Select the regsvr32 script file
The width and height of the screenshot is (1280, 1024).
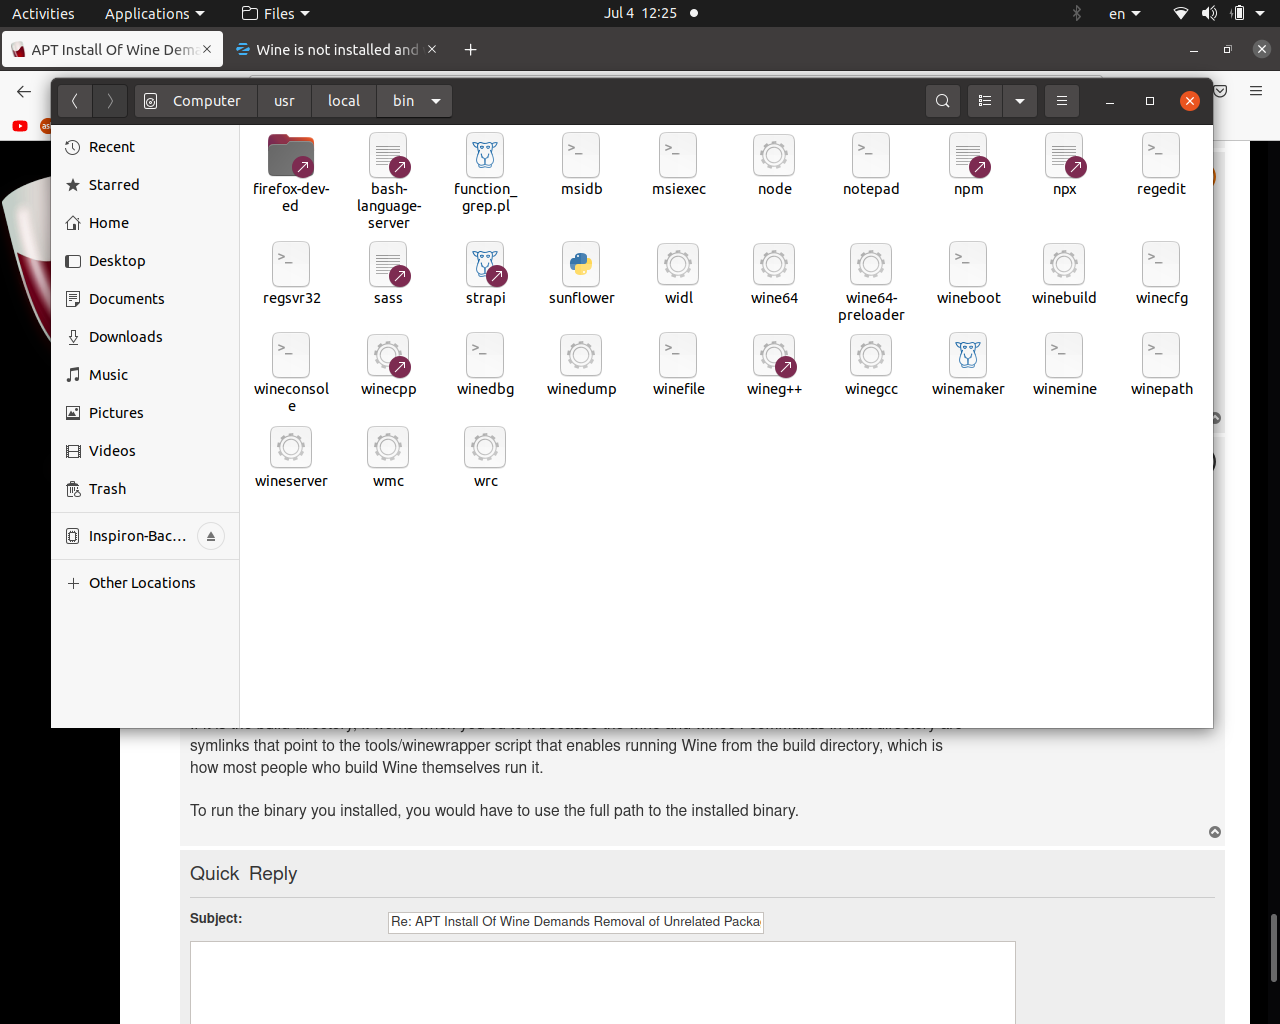point(291,265)
